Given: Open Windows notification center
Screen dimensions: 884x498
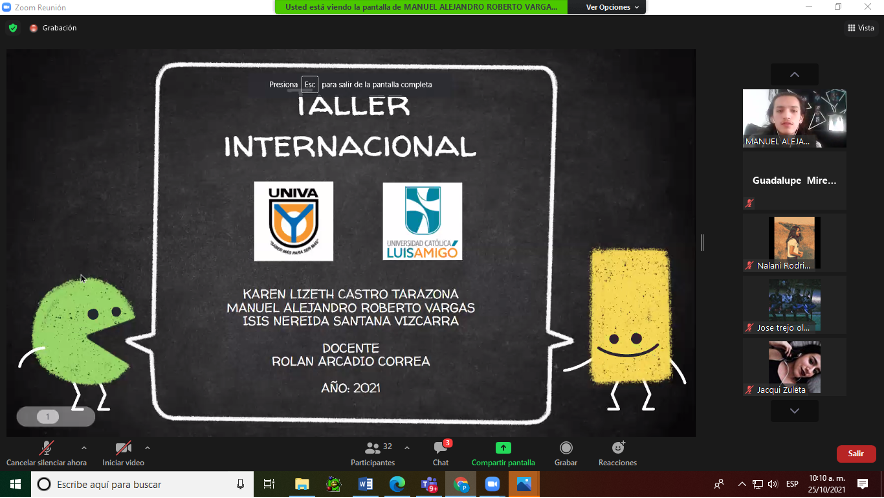Looking at the screenshot, I should [x=863, y=484].
